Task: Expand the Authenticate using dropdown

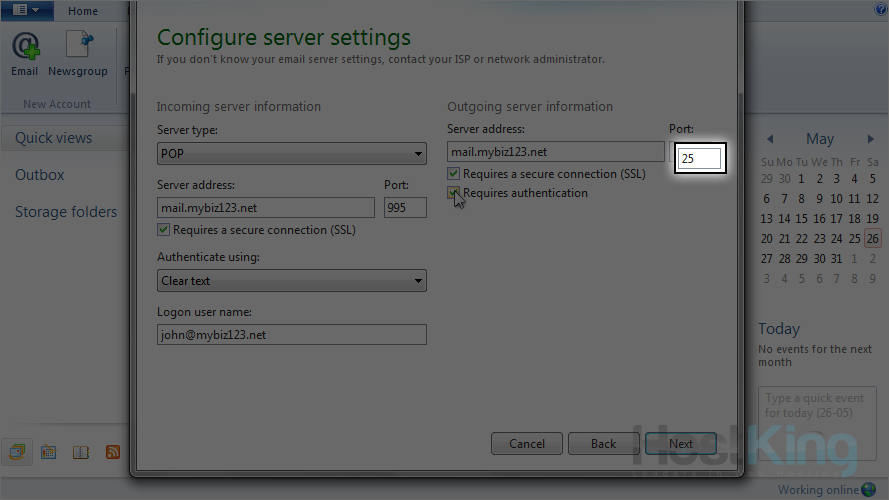Action: coord(292,281)
